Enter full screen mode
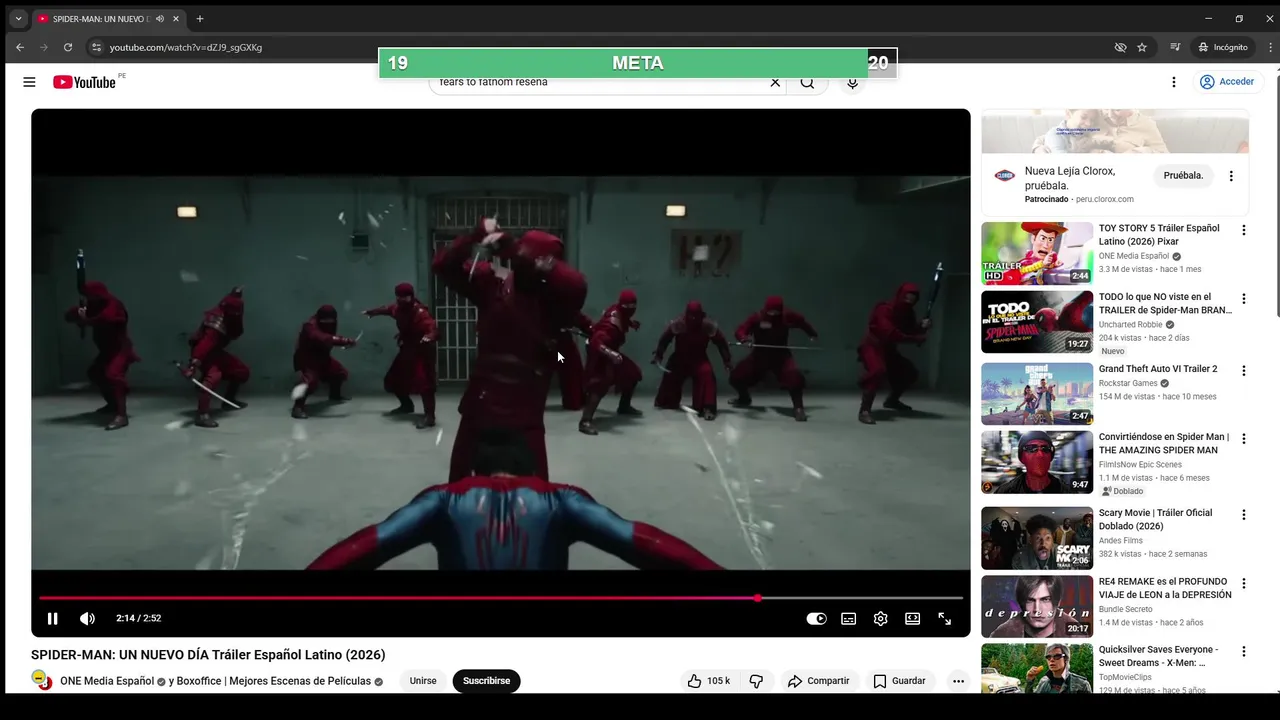 click(944, 619)
